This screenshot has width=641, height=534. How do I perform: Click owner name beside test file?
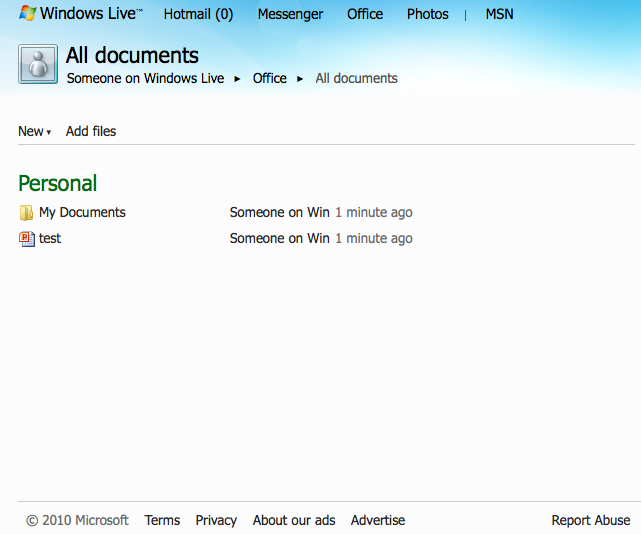click(x=280, y=238)
